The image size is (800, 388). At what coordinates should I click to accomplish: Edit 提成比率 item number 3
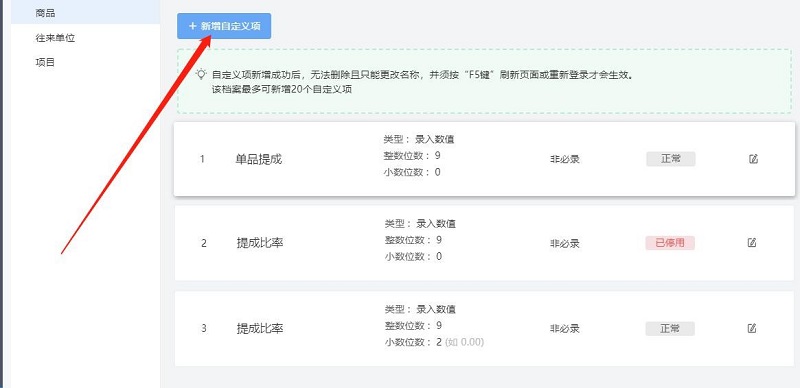coord(752,328)
